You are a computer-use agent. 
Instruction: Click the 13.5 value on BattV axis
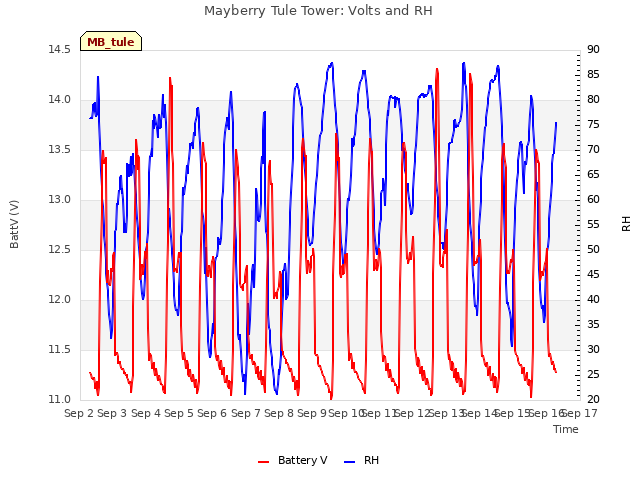60,150
